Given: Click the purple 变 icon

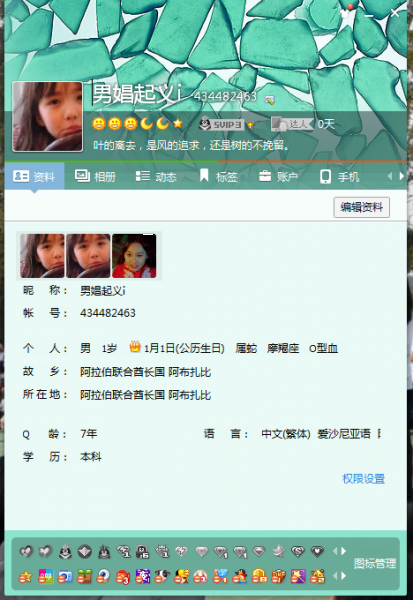Looking at the screenshot, I should [142, 576].
